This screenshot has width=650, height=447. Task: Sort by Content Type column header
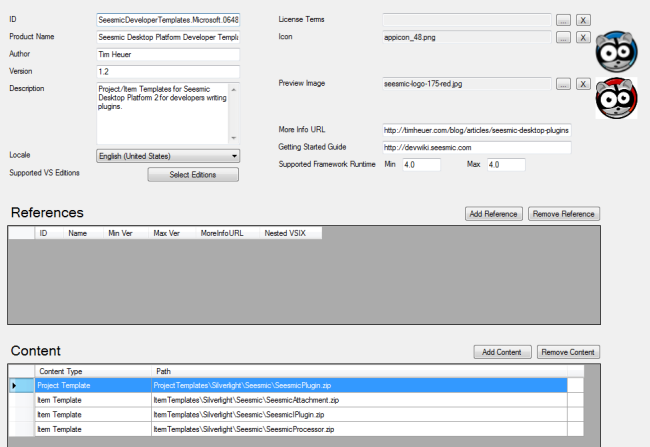[x=93, y=371]
